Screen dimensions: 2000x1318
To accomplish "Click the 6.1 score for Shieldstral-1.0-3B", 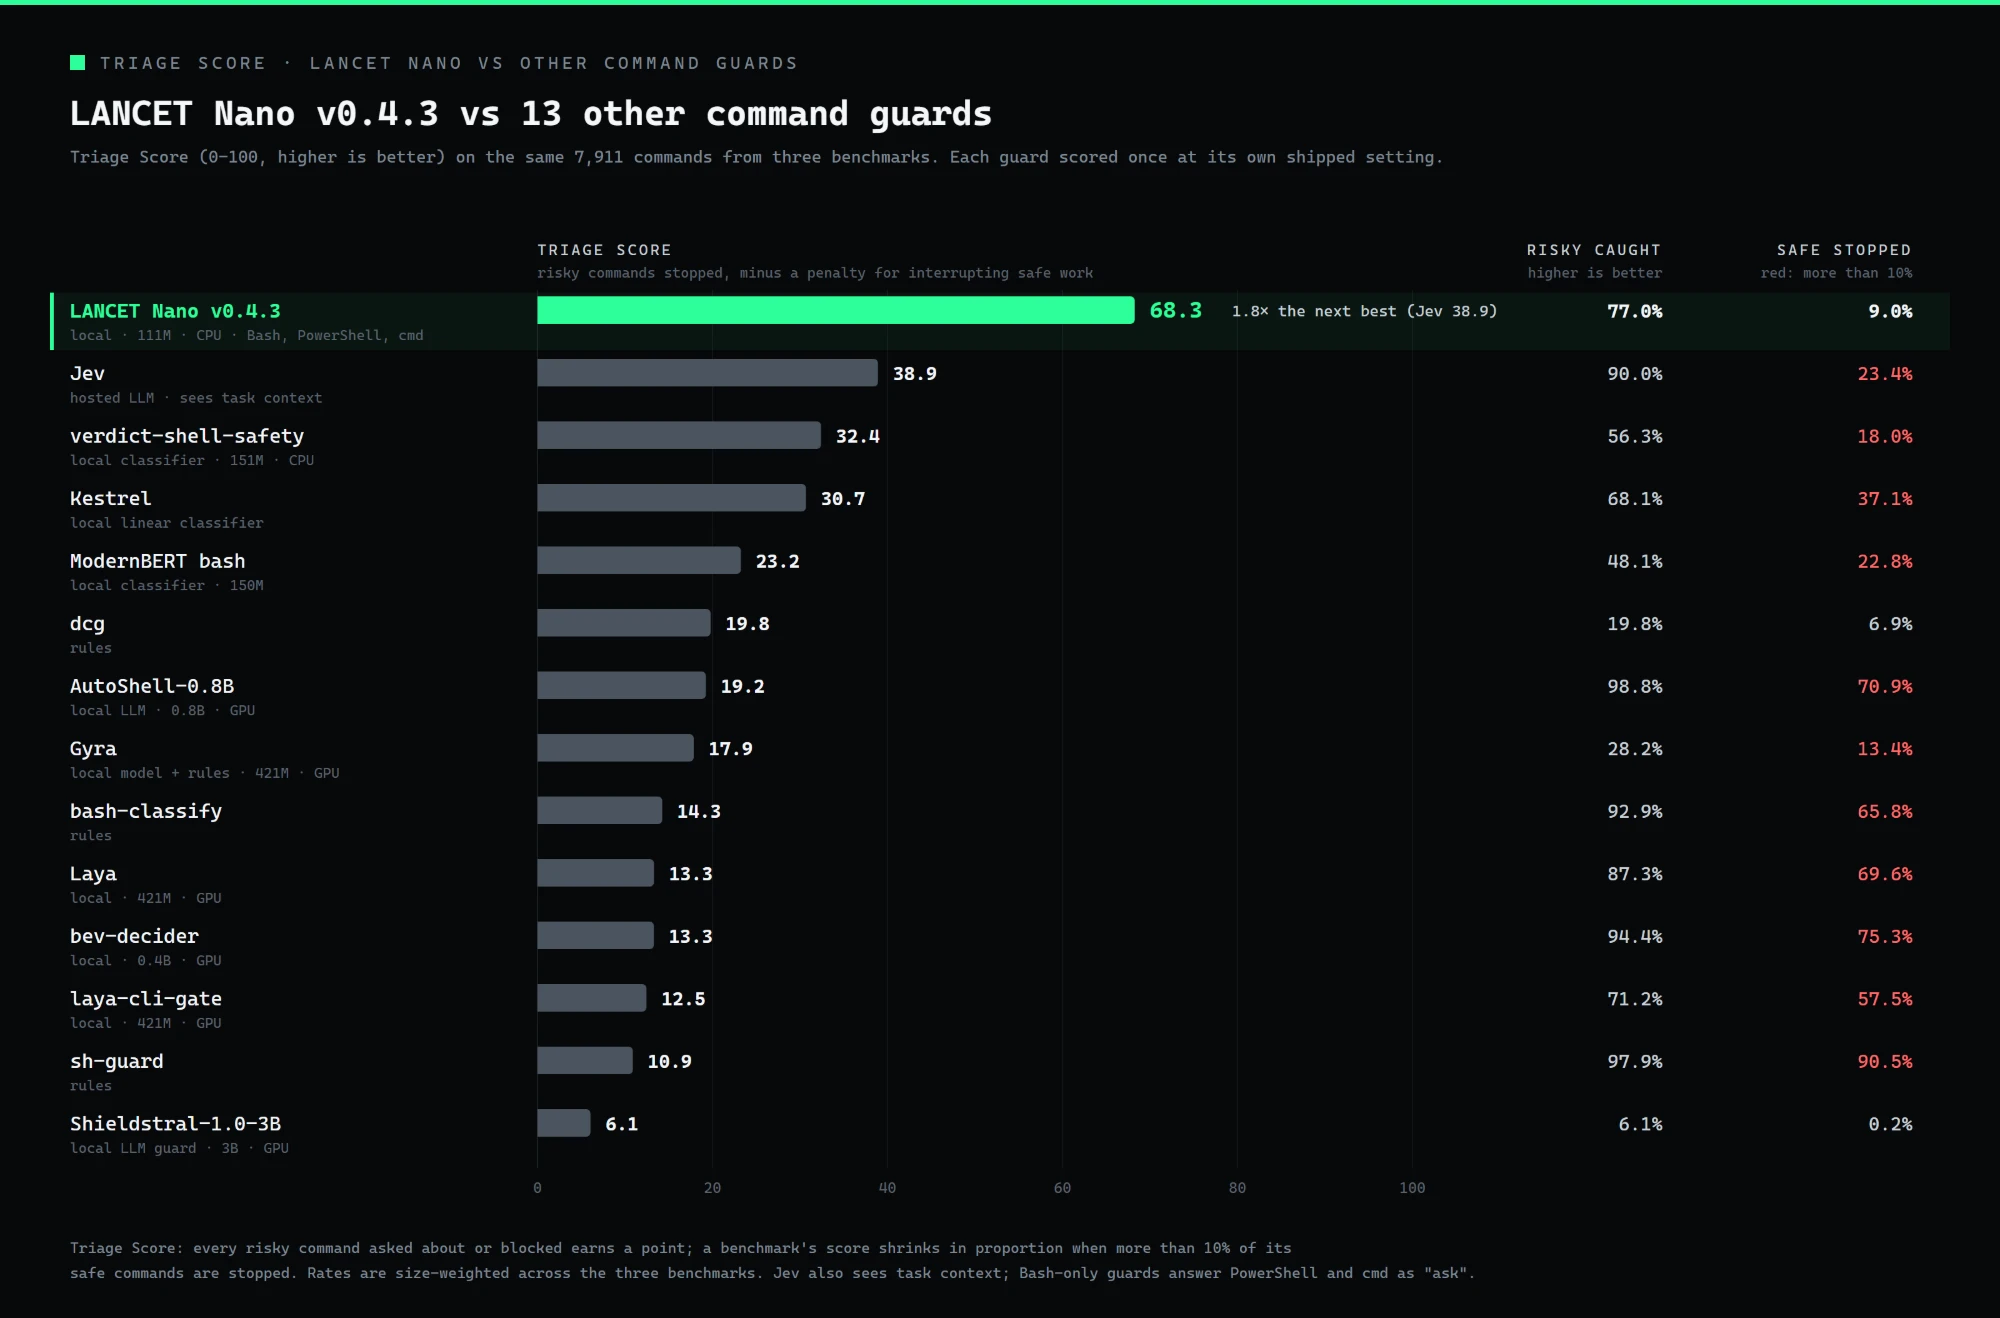I will (x=621, y=1124).
